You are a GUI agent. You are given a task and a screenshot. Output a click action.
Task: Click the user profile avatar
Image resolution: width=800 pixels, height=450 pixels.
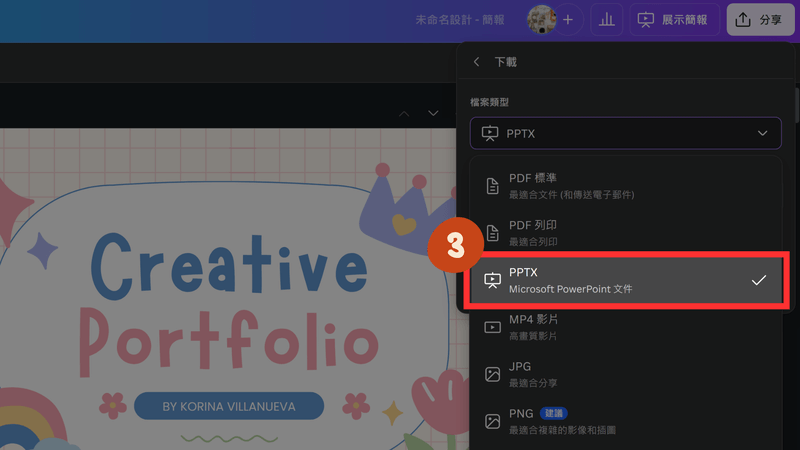click(543, 19)
